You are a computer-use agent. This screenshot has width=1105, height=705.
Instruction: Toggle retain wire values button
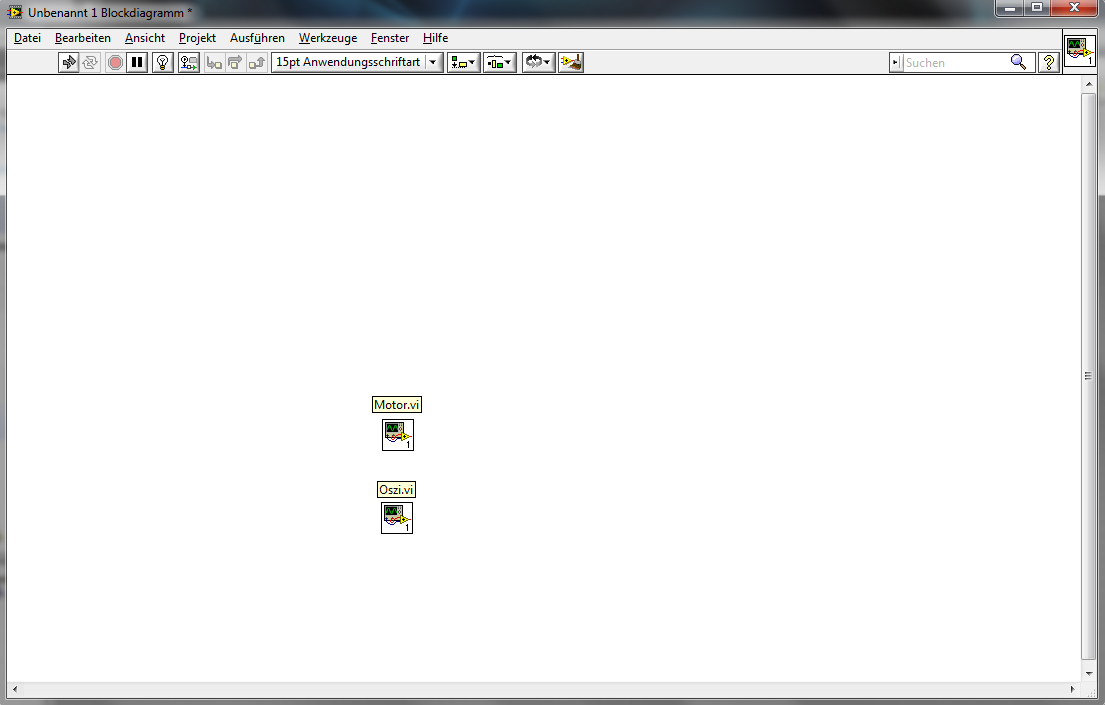click(189, 63)
